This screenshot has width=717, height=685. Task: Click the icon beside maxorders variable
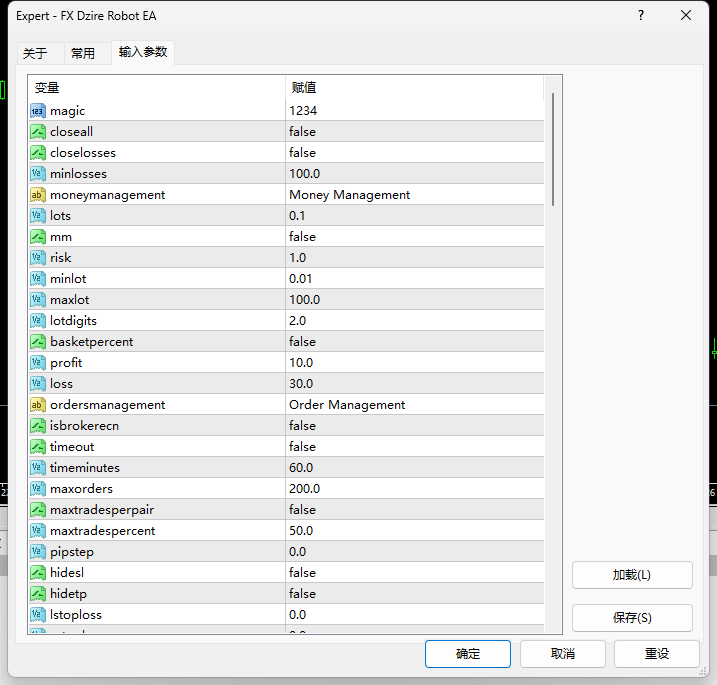click(x=38, y=489)
